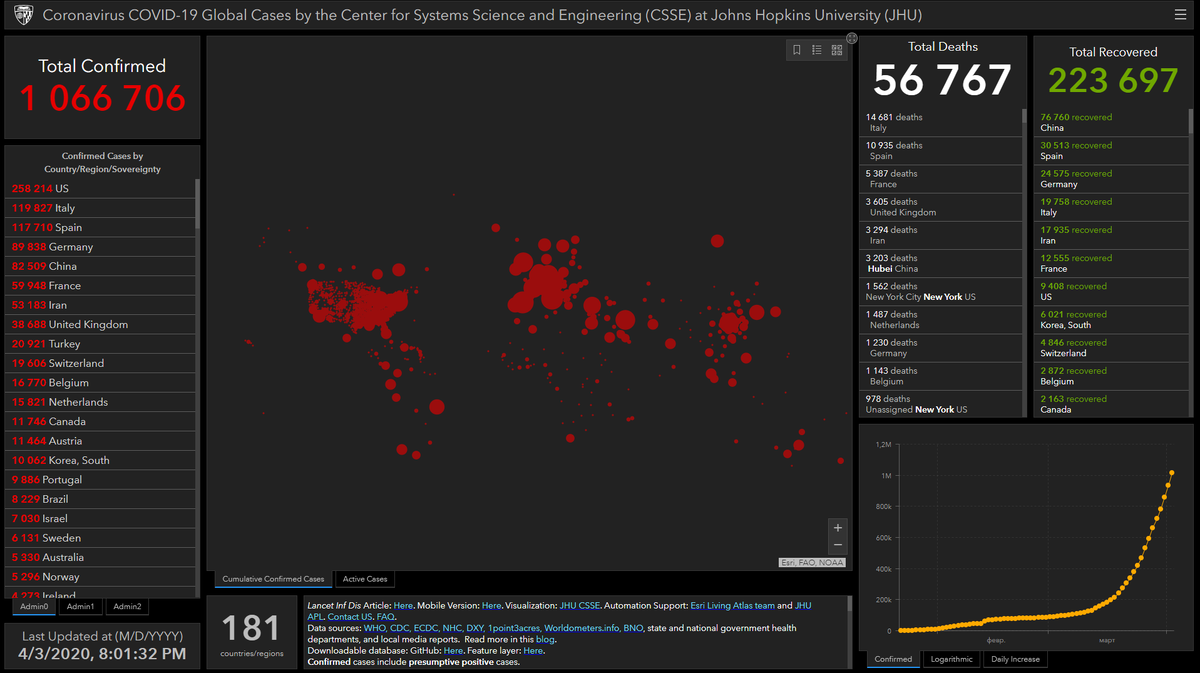Click the country list scrollbar
This screenshot has width=1200, height=673.
coord(197,205)
